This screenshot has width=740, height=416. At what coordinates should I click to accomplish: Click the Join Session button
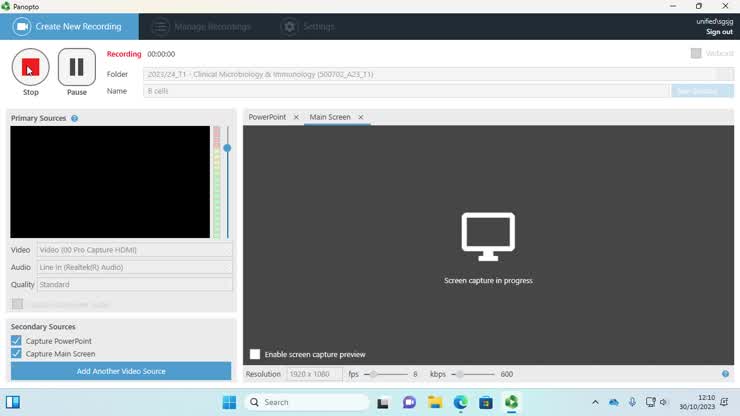(x=702, y=91)
